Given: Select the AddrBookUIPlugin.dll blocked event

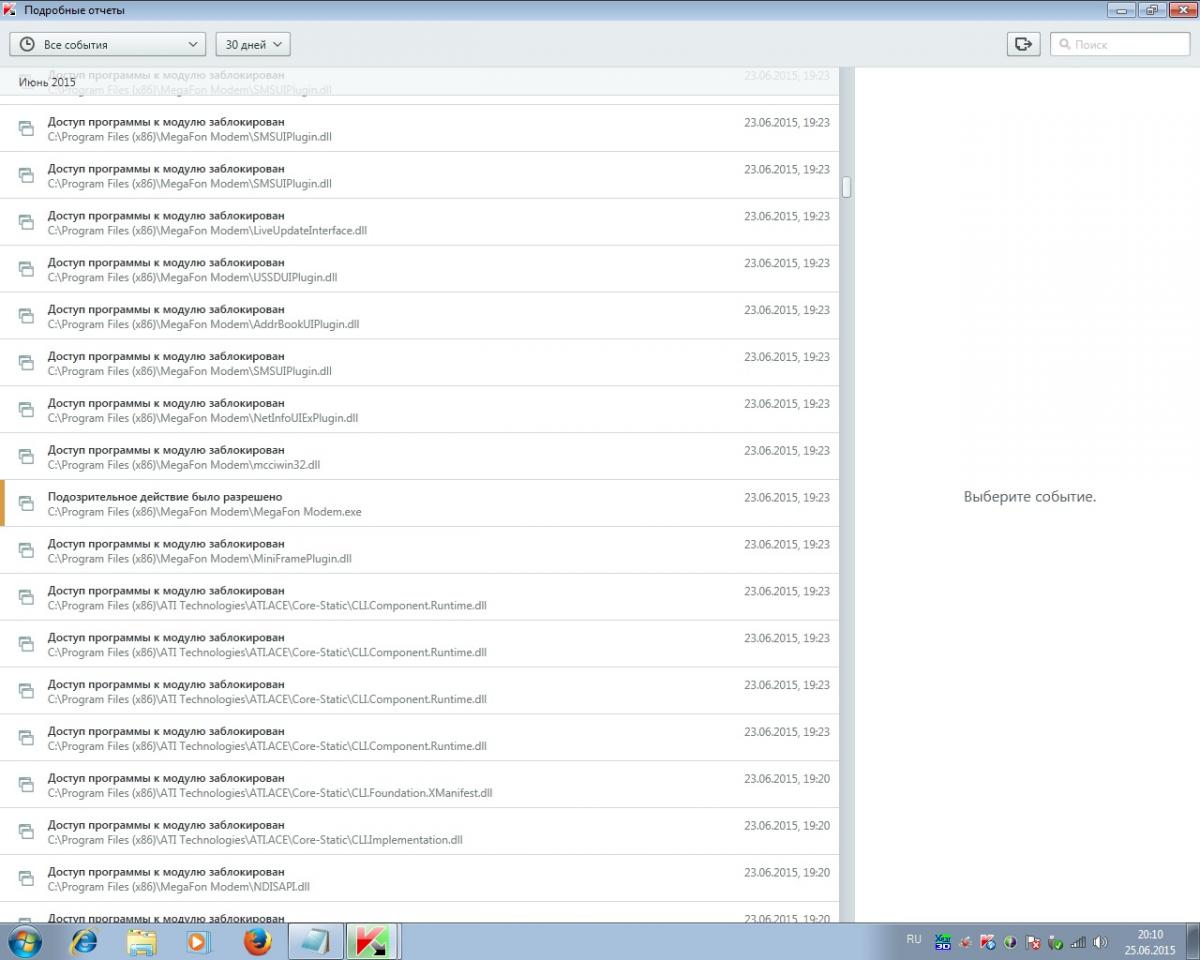Looking at the screenshot, I should [419, 316].
